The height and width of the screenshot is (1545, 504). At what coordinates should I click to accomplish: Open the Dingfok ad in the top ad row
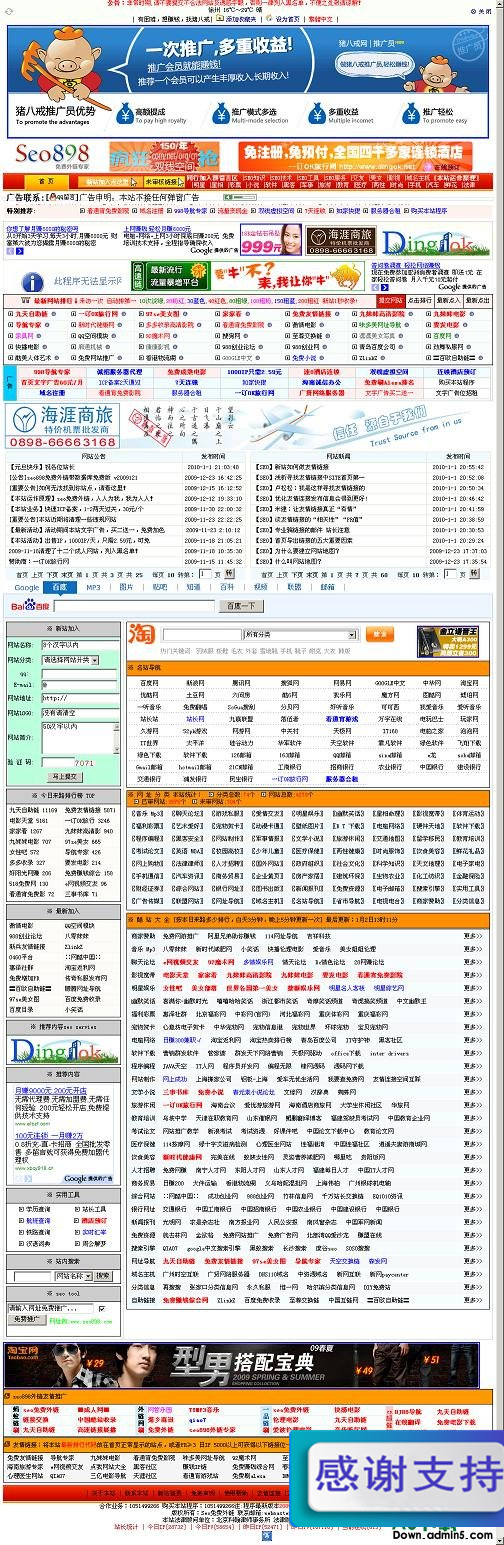click(x=437, y=241)
